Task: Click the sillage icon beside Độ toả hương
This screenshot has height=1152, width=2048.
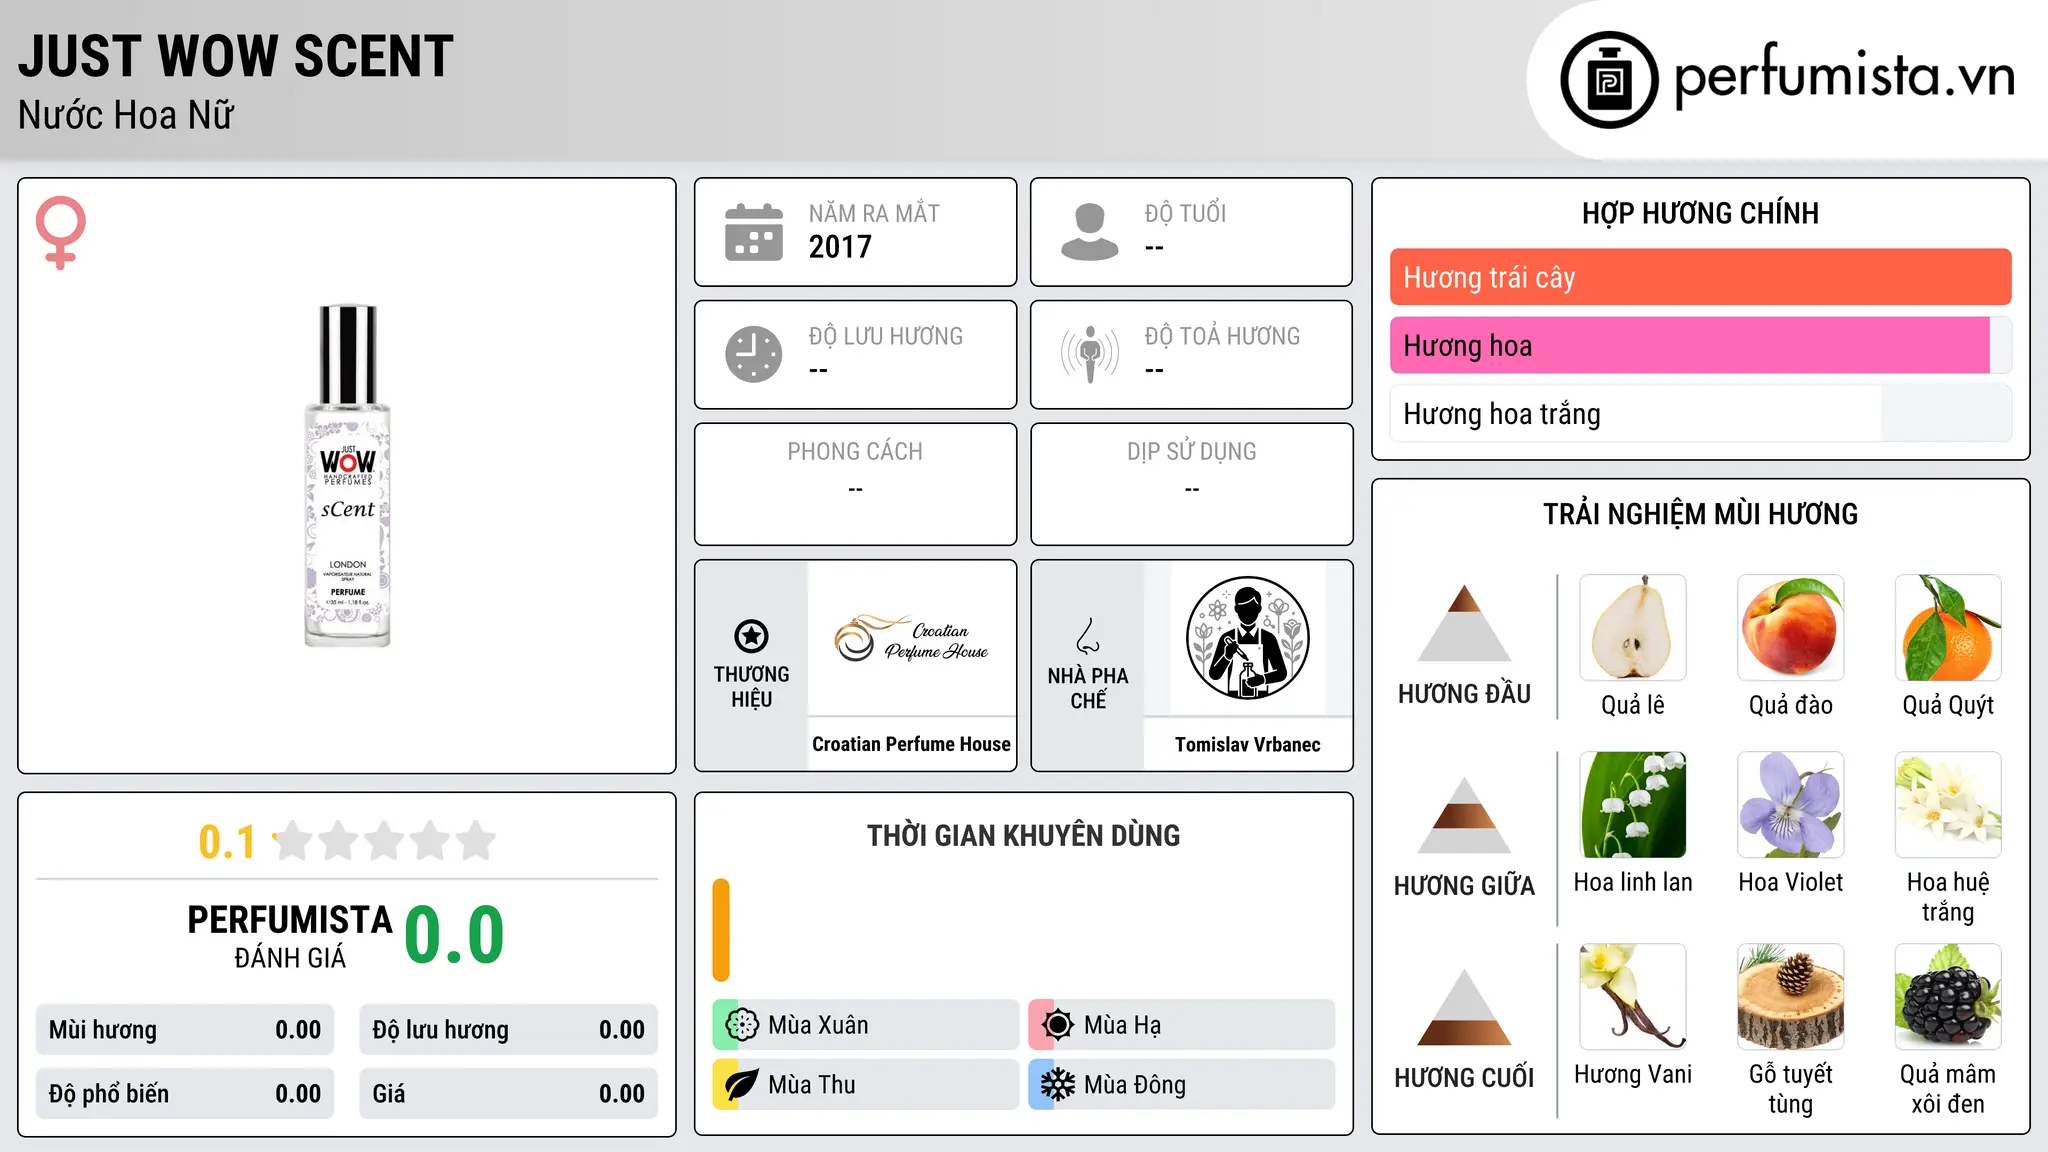Action: point(1090,354)
